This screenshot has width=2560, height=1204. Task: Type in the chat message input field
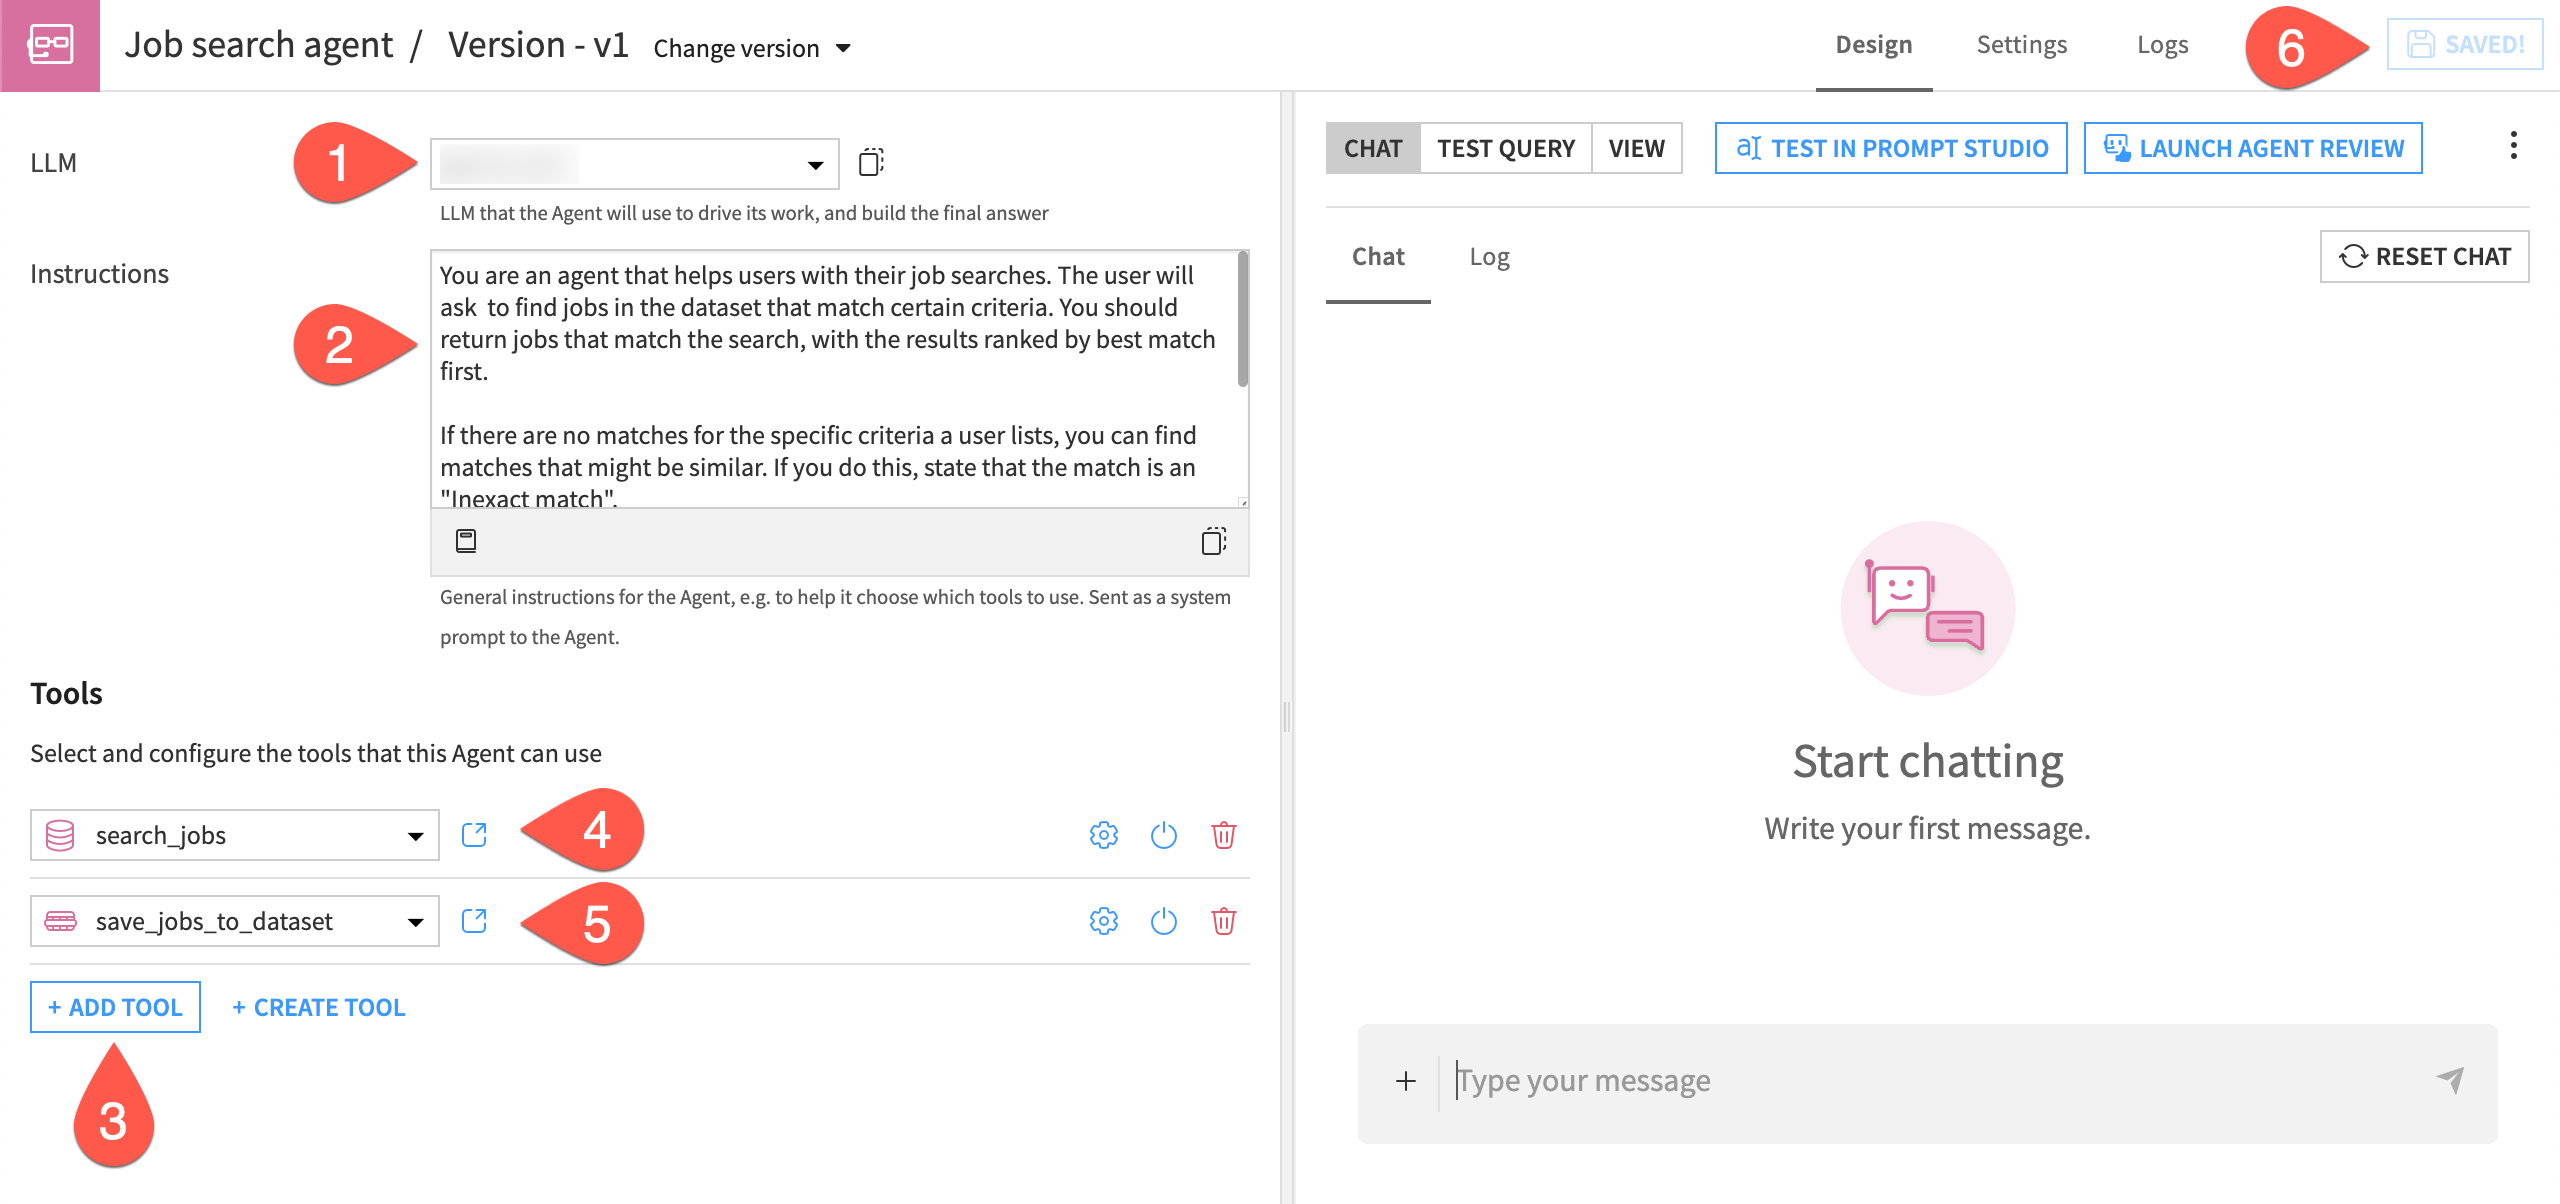1700,1080
